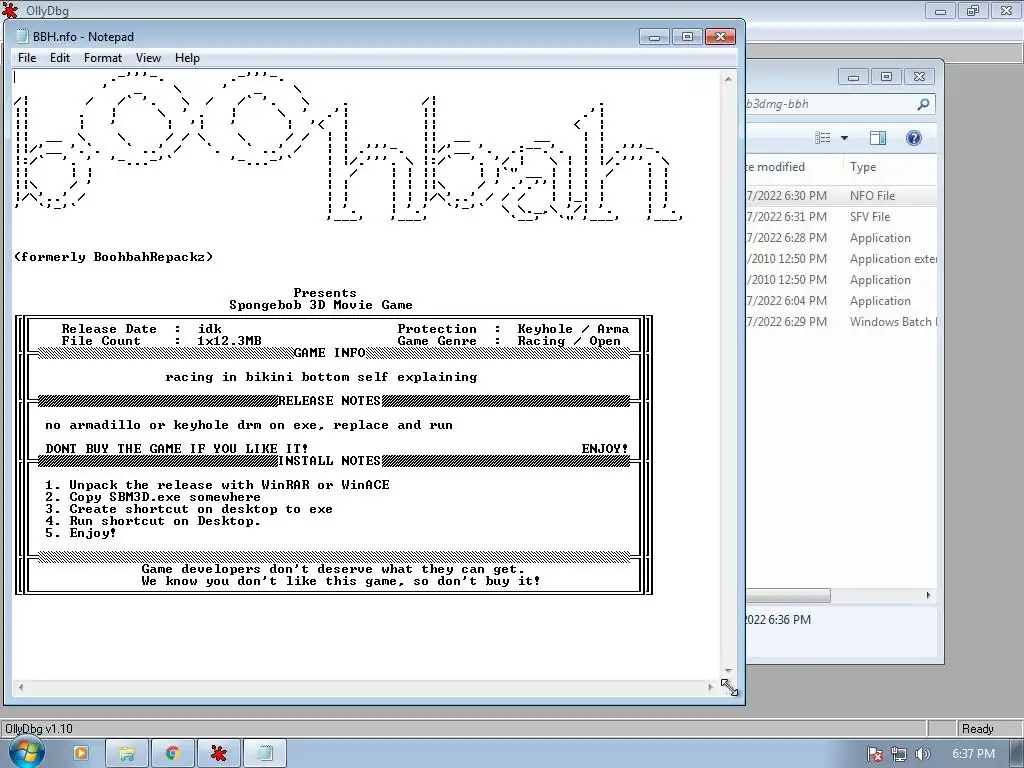Open the View menu in Notepad

pos(148,58)
